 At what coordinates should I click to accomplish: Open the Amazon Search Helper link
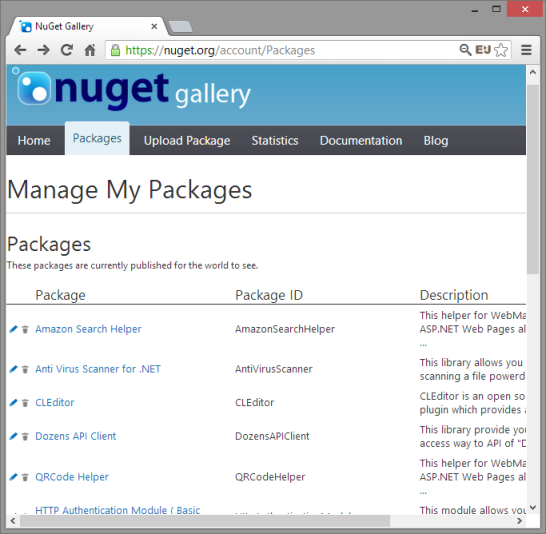88,329
